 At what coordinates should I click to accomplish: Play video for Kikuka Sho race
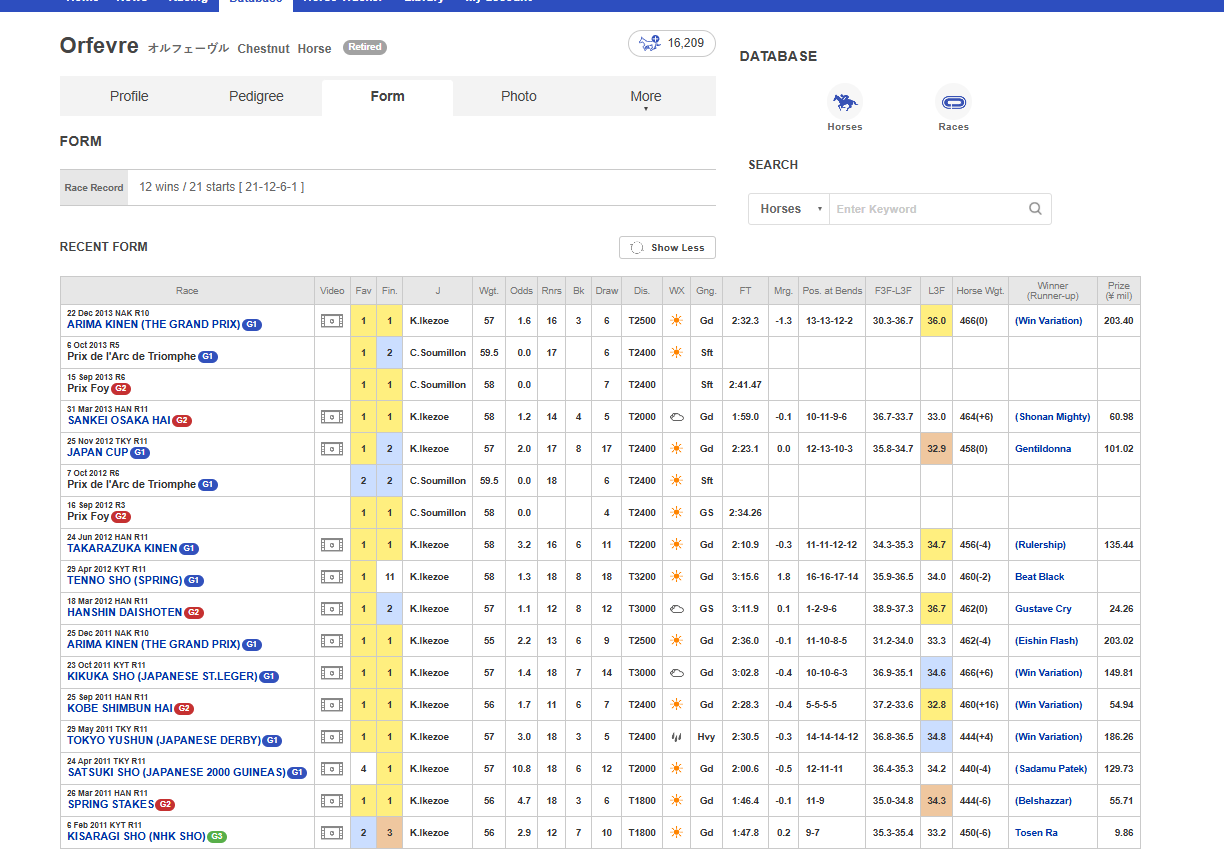click(x=331, y=673)
